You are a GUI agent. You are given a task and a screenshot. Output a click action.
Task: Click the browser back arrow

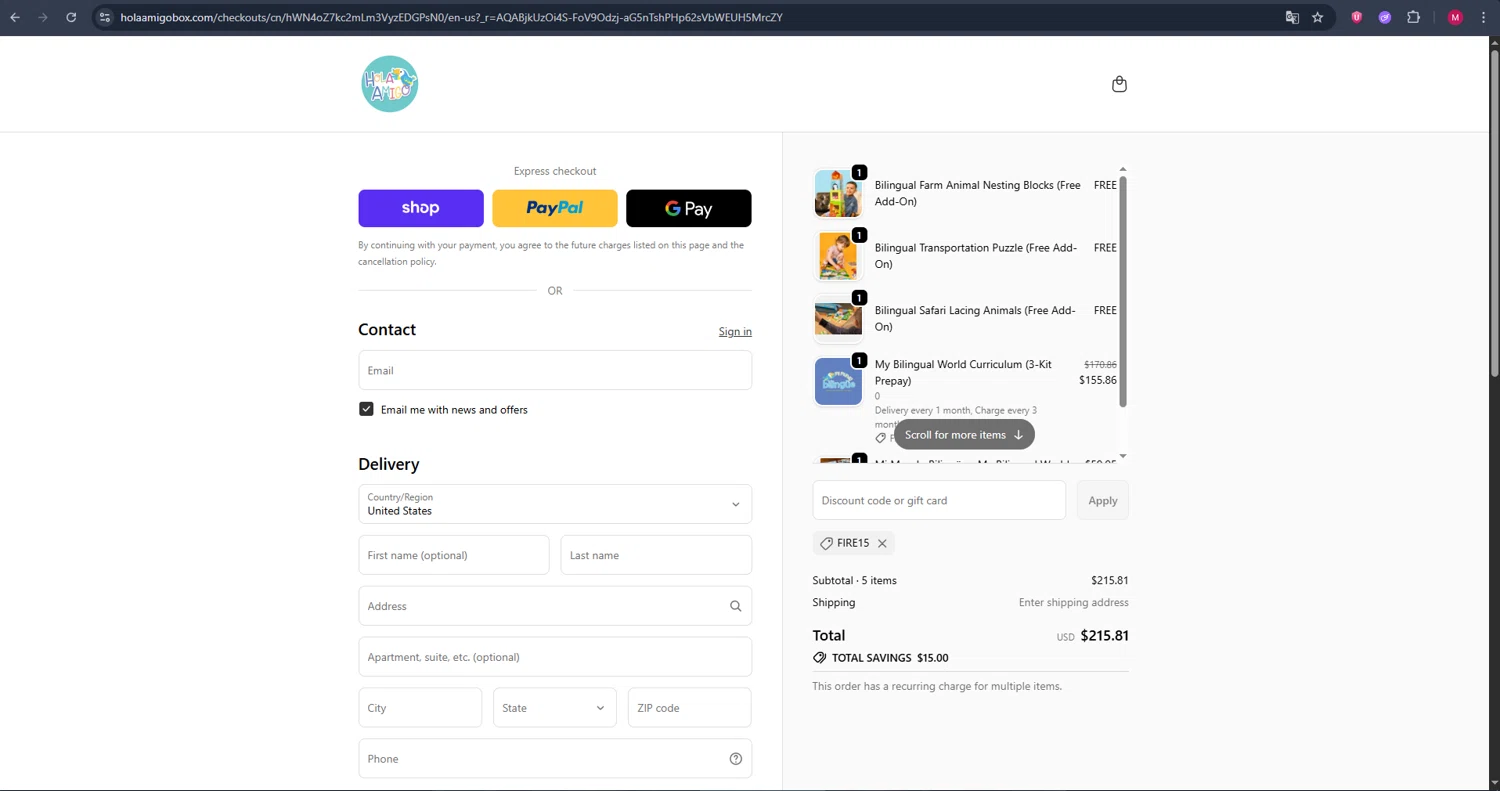pos(15,17)
